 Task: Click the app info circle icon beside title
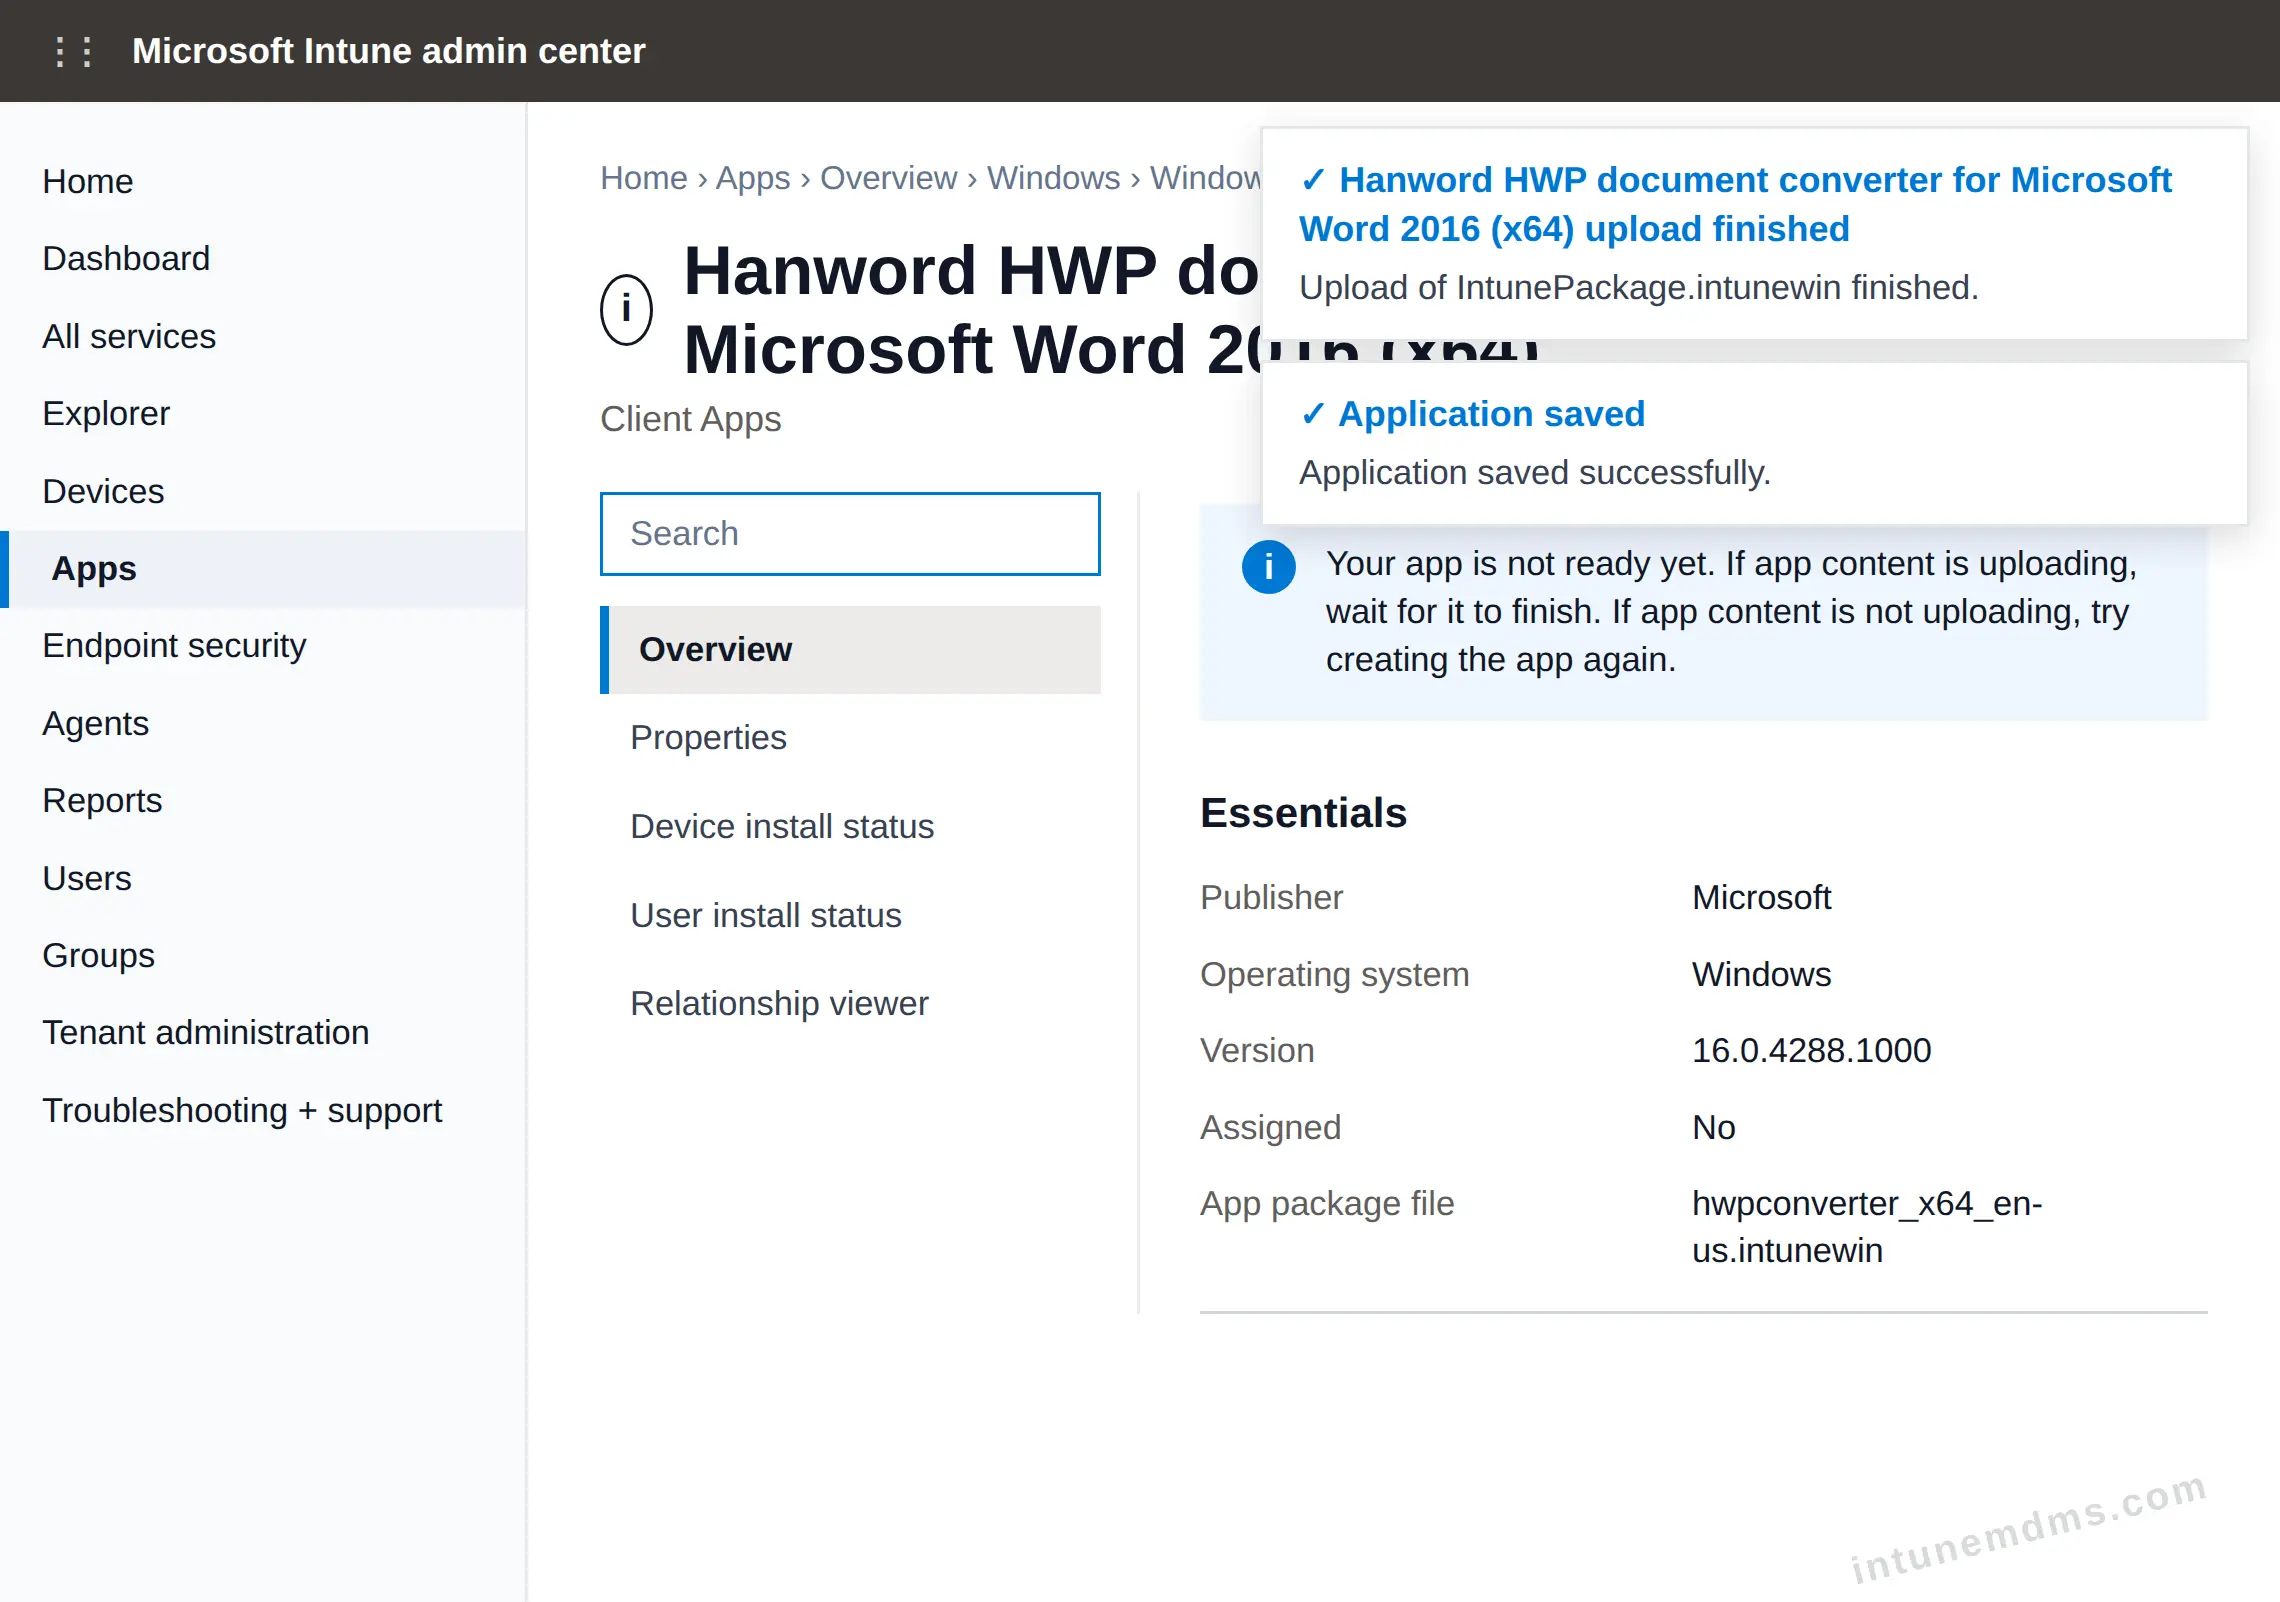coord(626,309)
